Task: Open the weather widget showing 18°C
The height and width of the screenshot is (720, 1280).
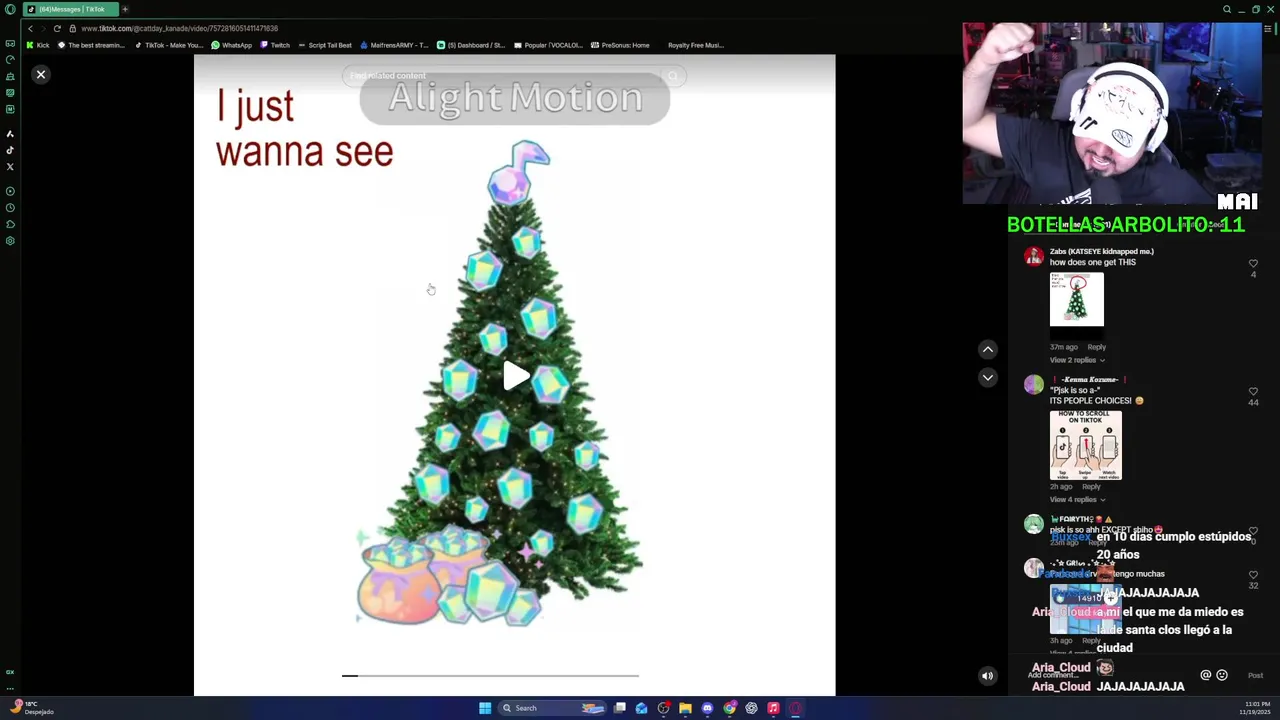Action: coord(32,708)
